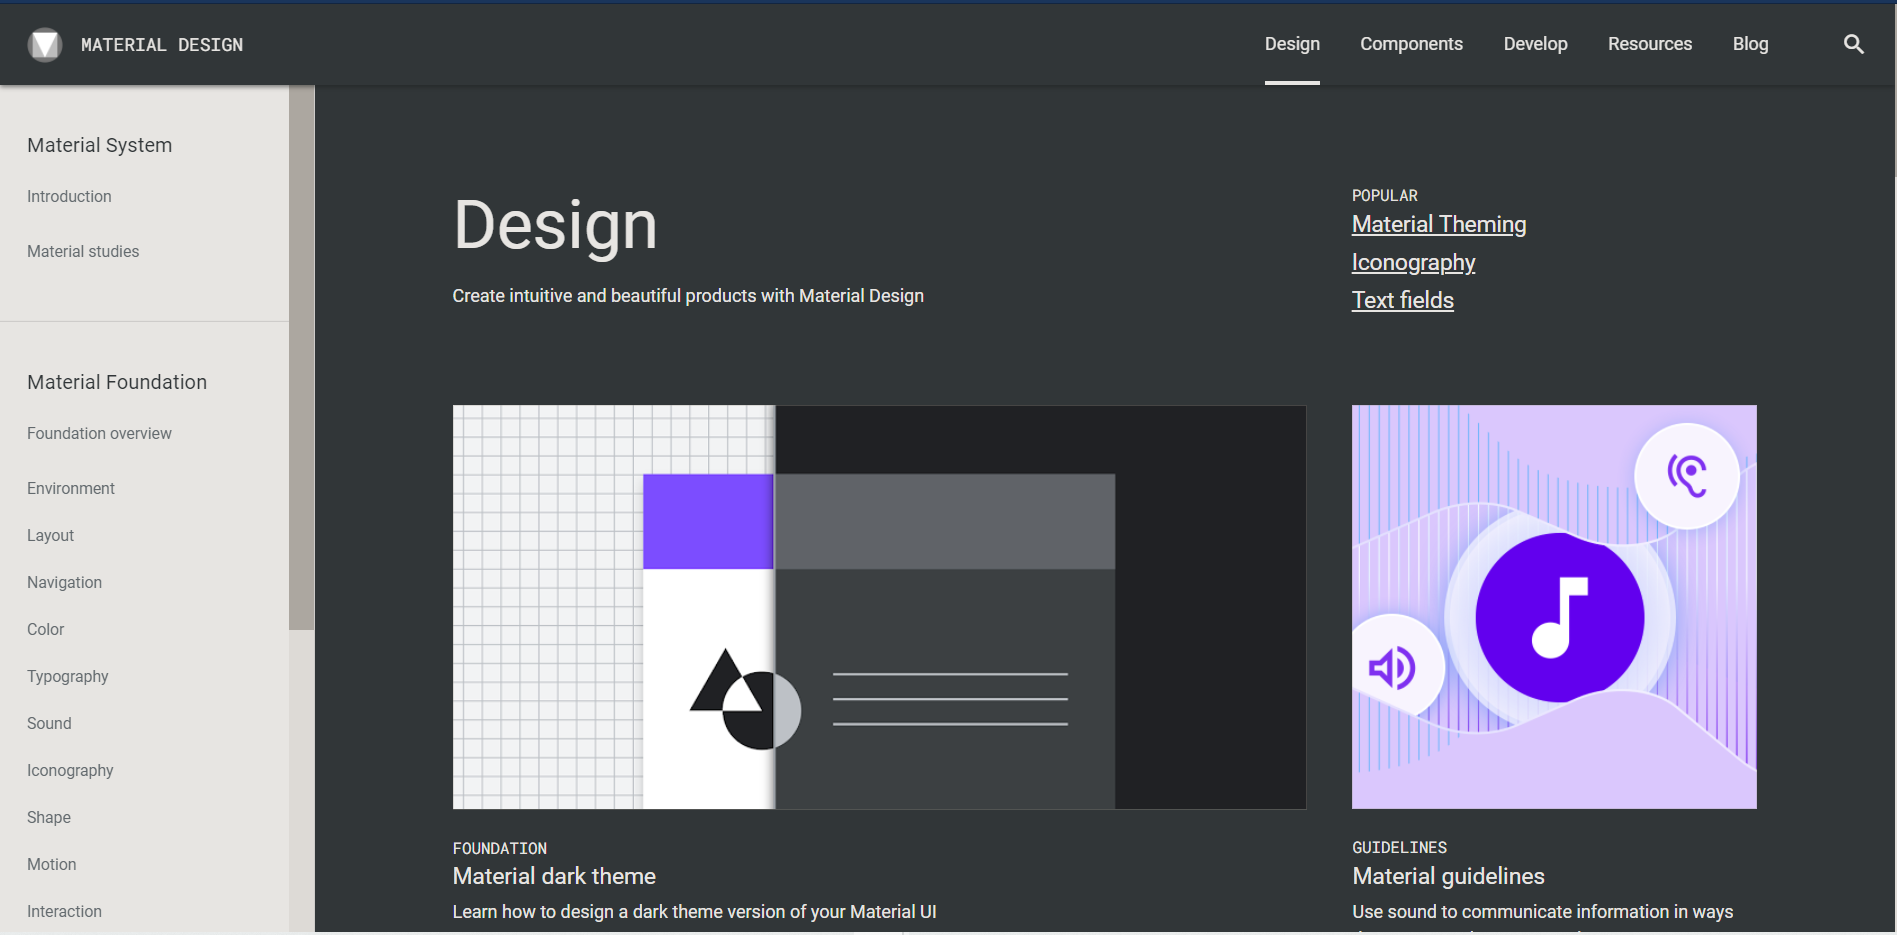Open the Color section

tap(45, 629)
